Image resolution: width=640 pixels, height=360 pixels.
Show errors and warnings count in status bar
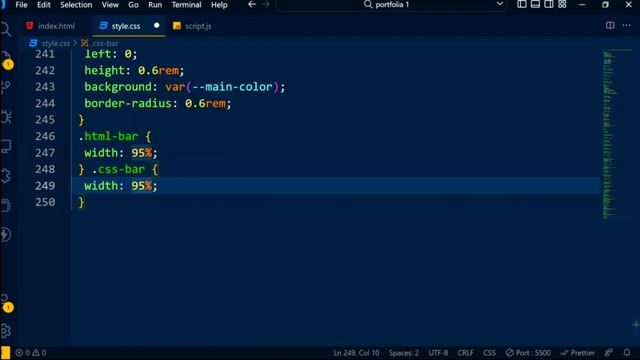point(31,353)
